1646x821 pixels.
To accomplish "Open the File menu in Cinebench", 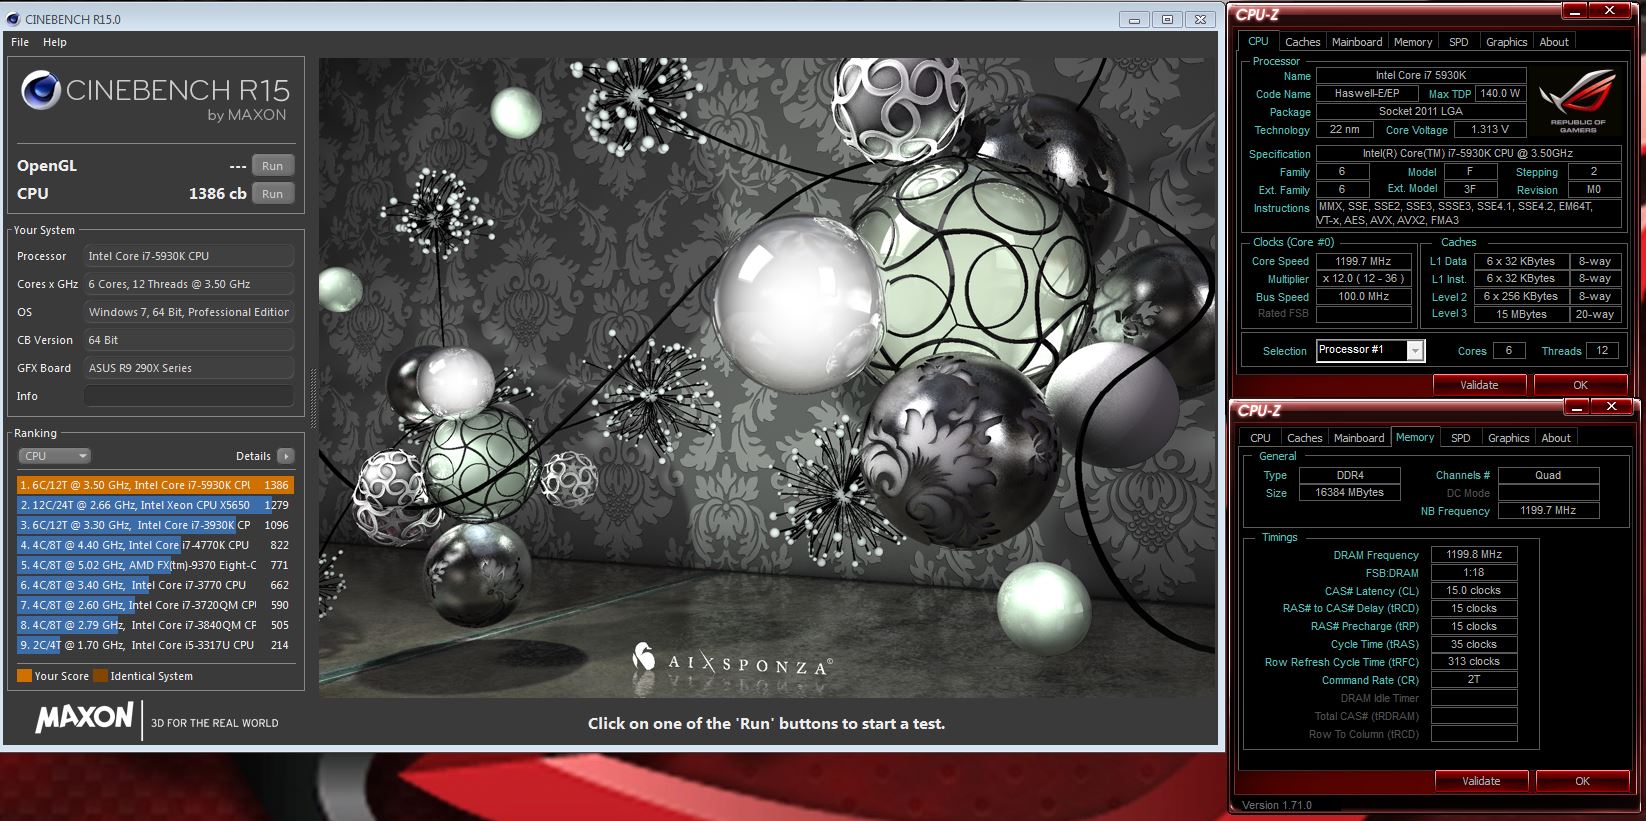I will 20,42.
